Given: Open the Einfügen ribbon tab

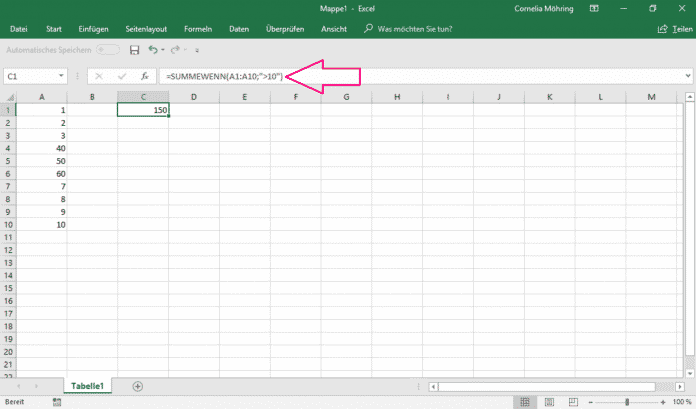Looking at the screenshot, I should [x=95, y=29].
